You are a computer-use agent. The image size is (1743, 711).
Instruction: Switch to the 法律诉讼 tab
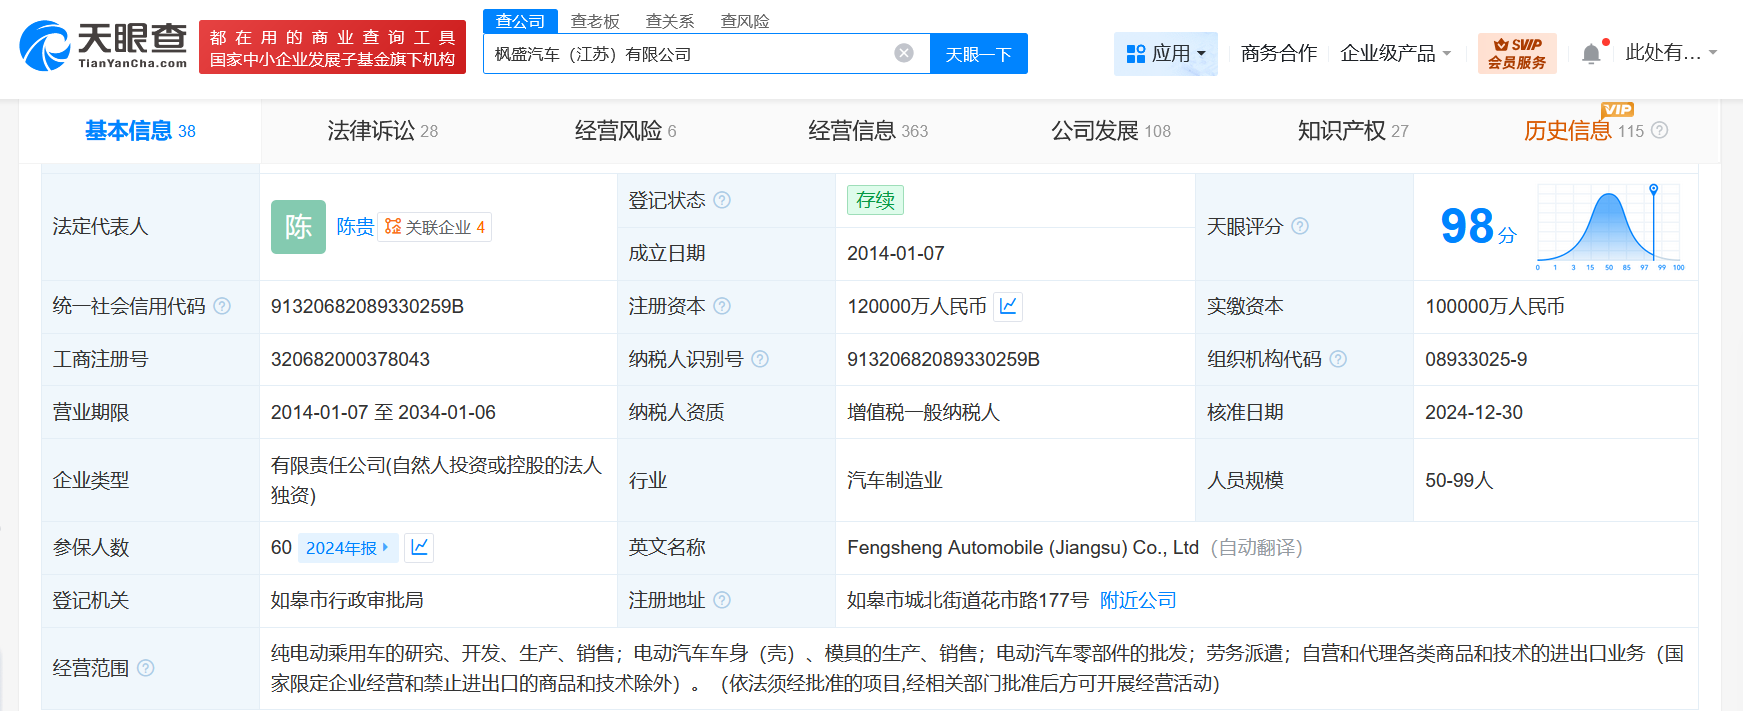click(x=382, y=131)
